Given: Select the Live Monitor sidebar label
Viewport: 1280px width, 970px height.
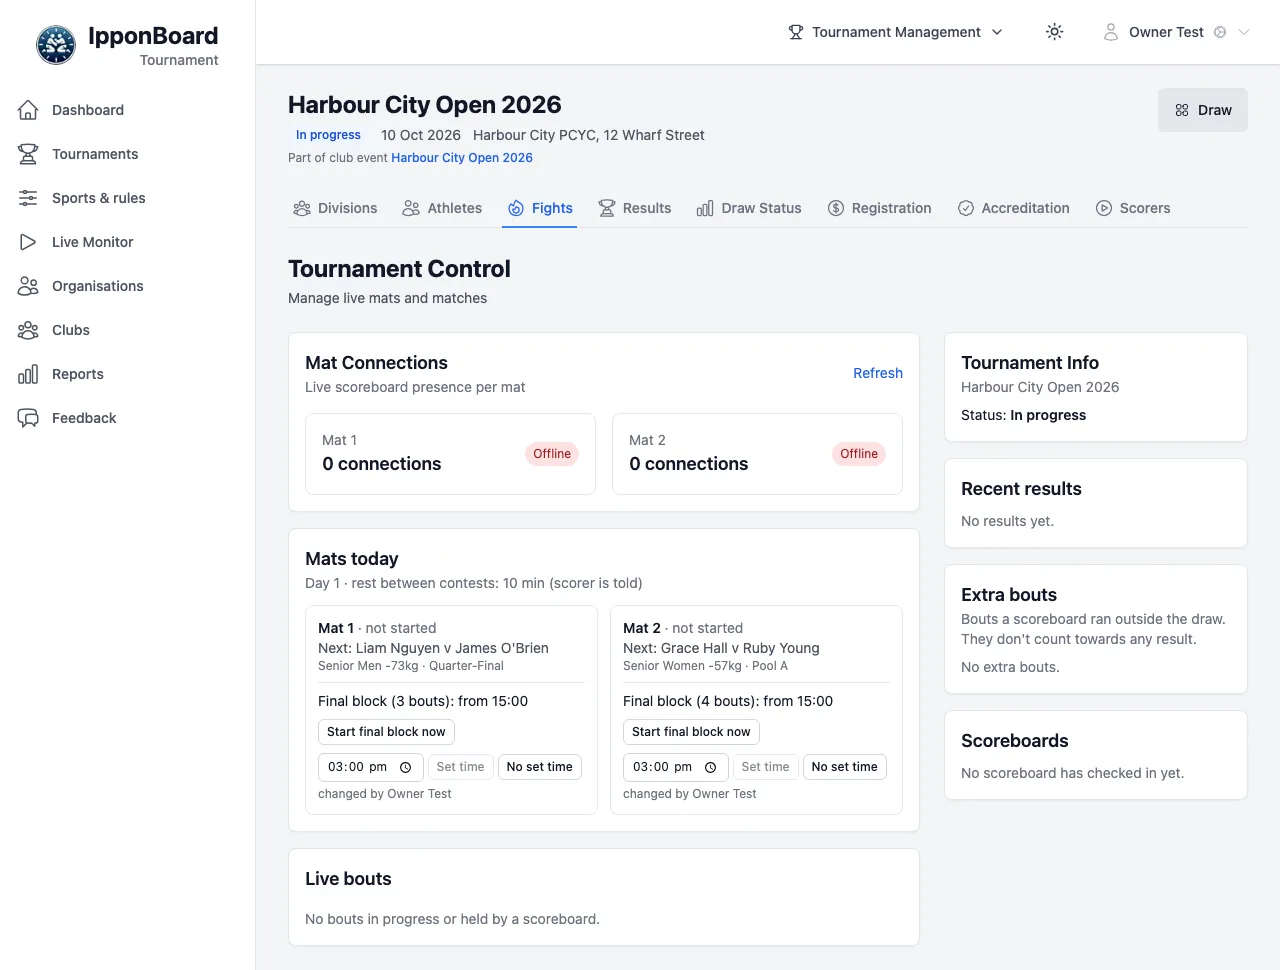Looking at the screenshot, I should point(93,242).
